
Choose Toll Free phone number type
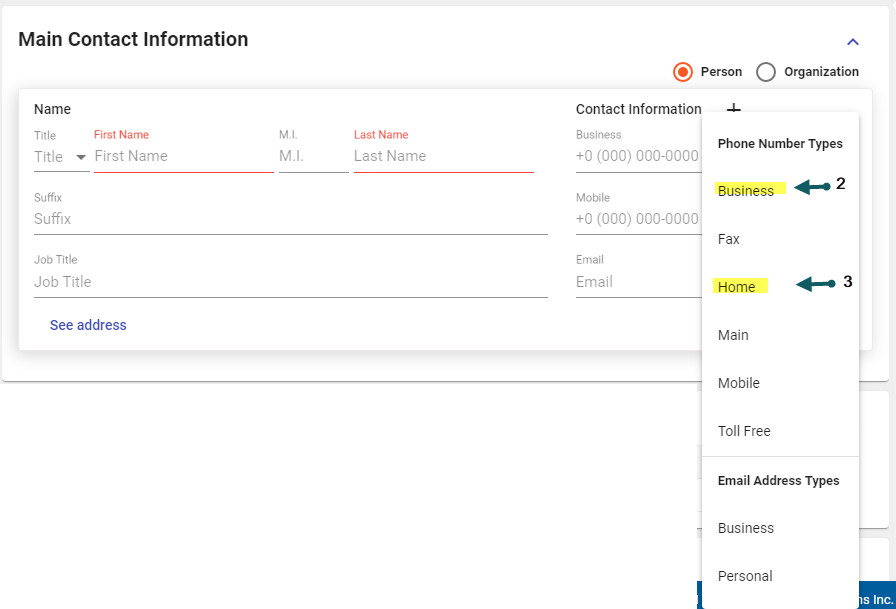(x=744, y=431)
